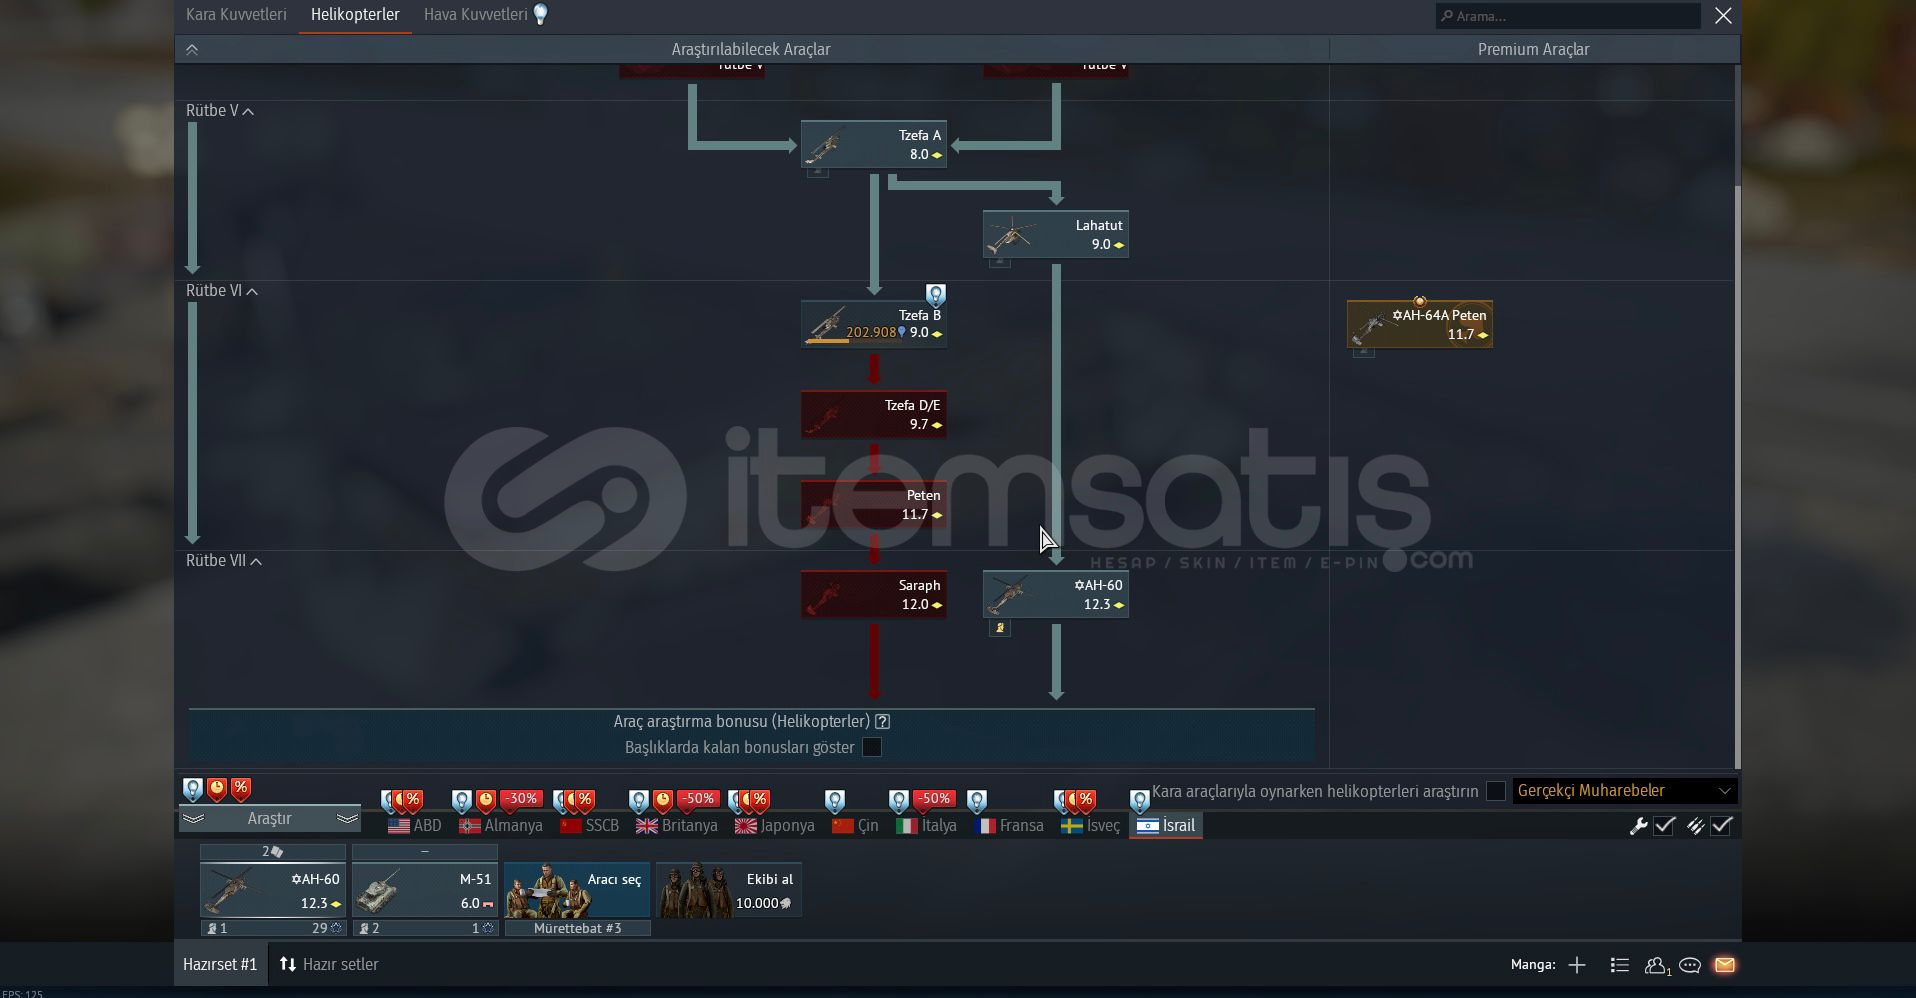Select the locked Peten card in the tree
1916x998 pixels.
pos(874,505)
